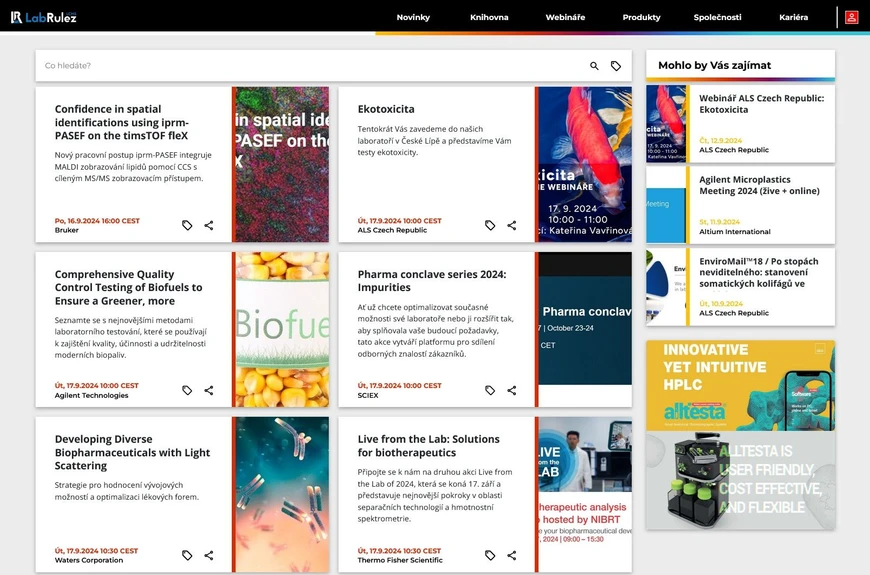870x575 pixels.
Task: Open 'Live from the Lab: Solutions for biotherapeutics'
Action: click(428, 446)
